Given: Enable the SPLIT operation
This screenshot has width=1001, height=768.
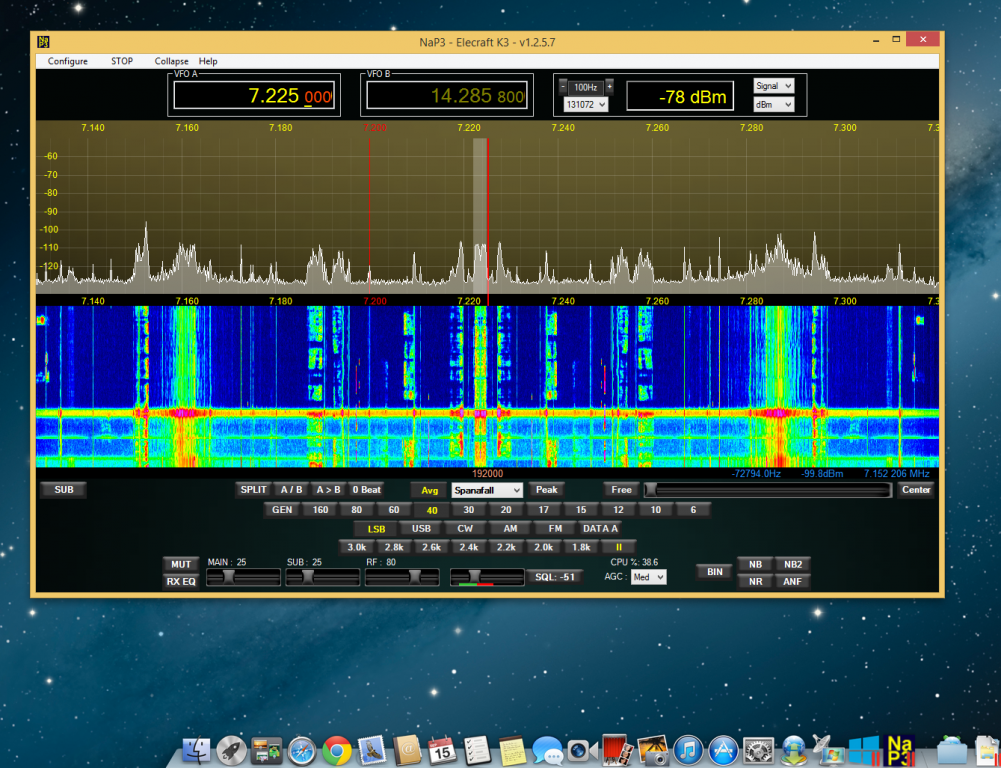Looking at the screenshot, I should pyautogui.click(x=252, y=490).
